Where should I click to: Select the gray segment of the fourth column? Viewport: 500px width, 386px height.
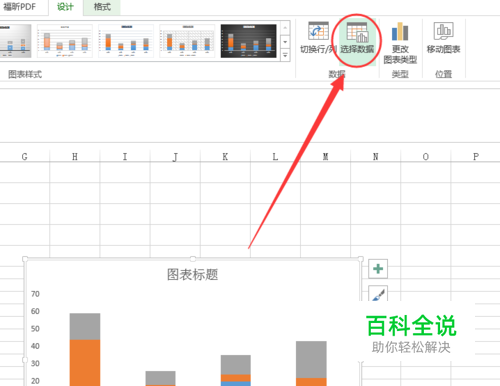tap(311, 359)
